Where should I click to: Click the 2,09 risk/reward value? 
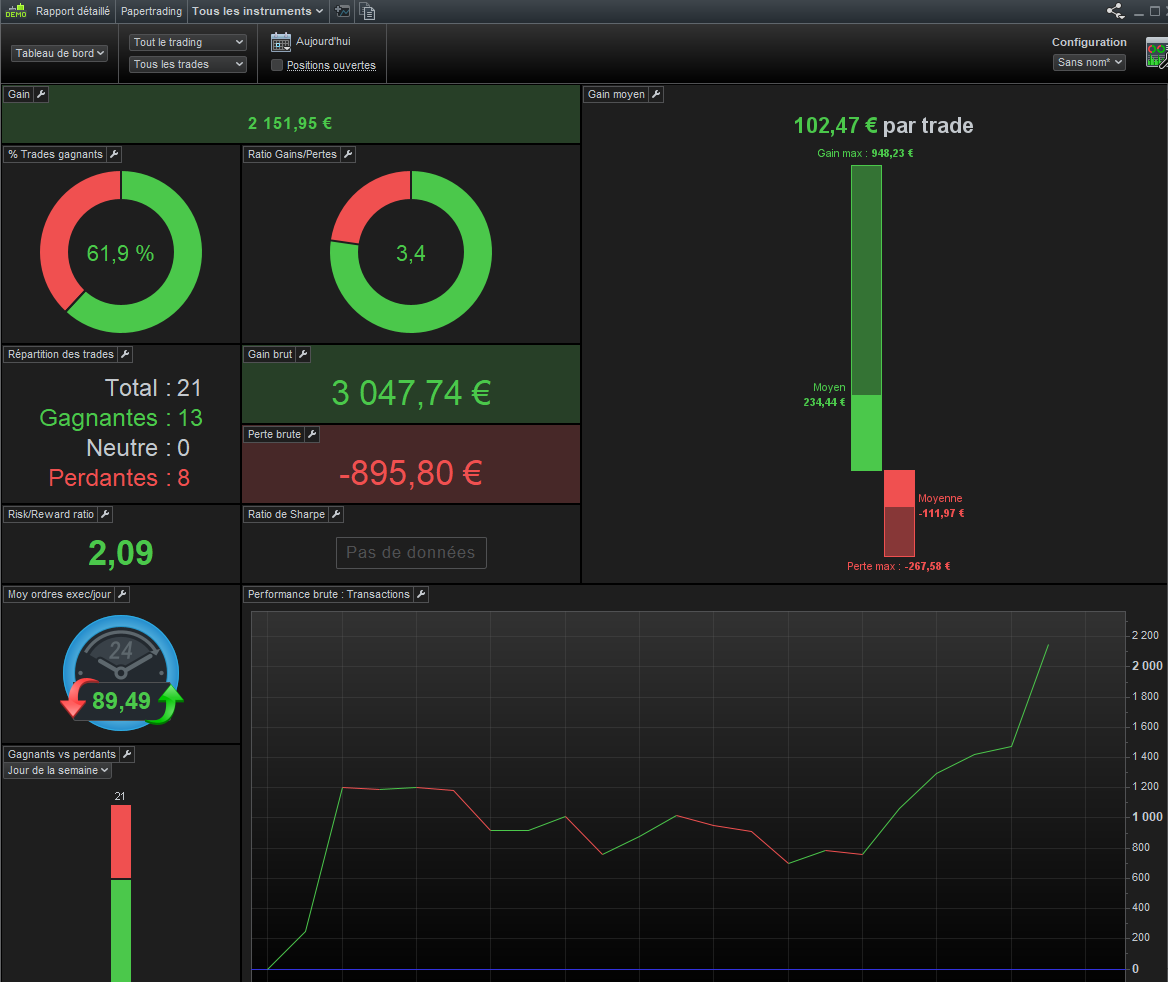121,553
